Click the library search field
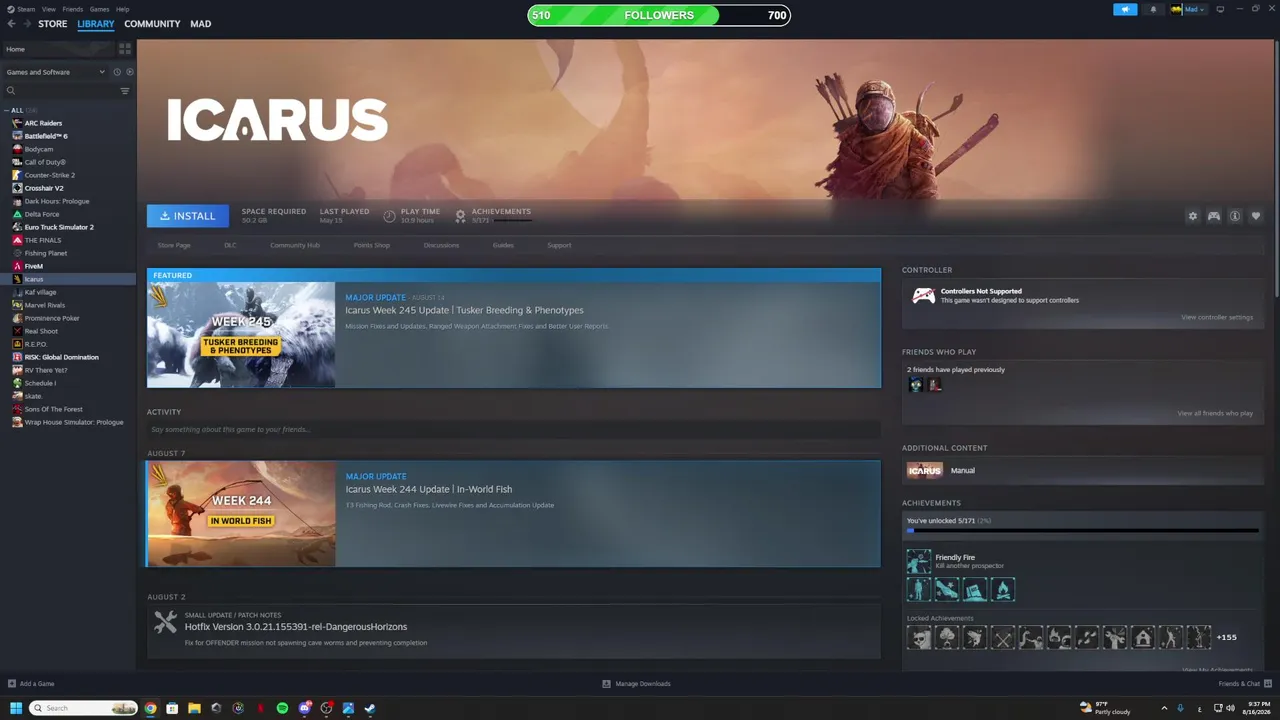Image resolution: width=1280 pixels, height=720 pixels. pos(61,91)
